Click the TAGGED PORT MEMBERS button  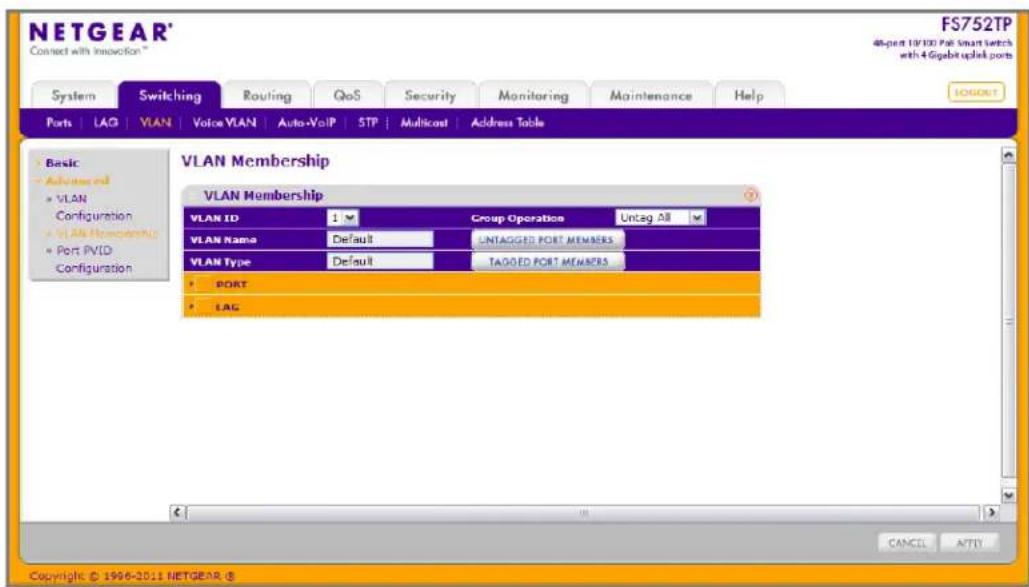[x=547, y=261]
